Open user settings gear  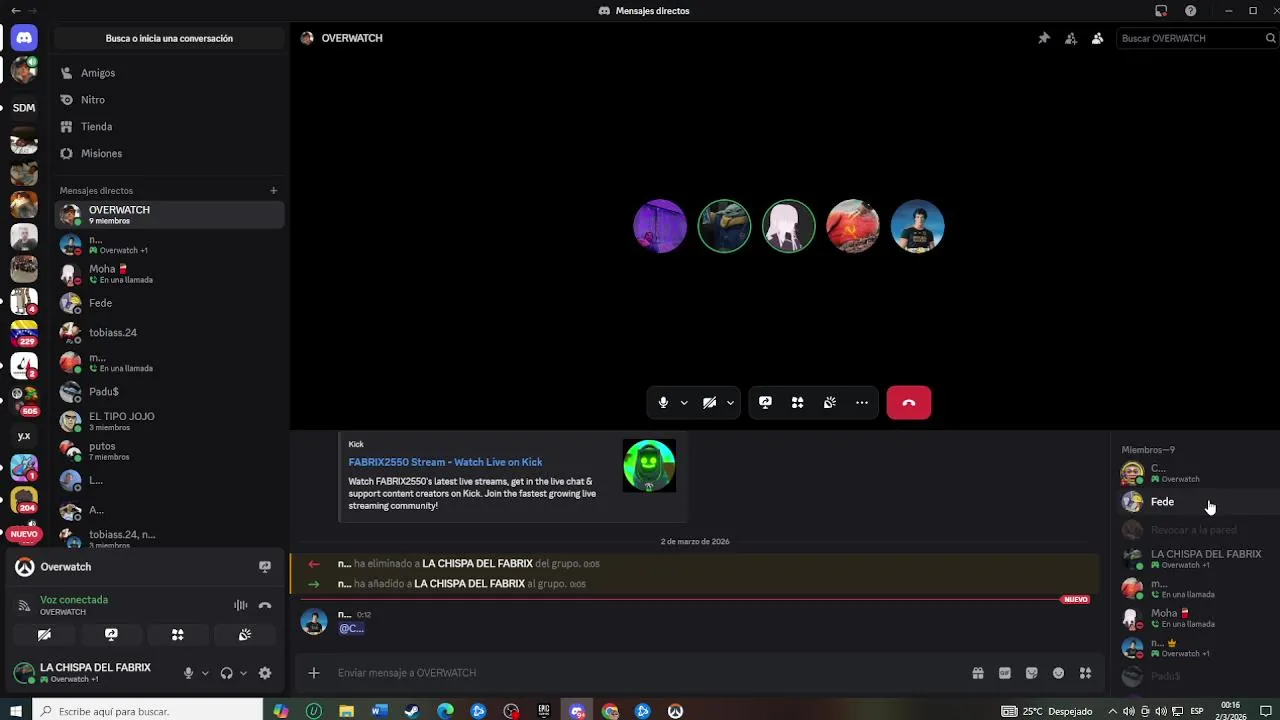click(265, 673)
